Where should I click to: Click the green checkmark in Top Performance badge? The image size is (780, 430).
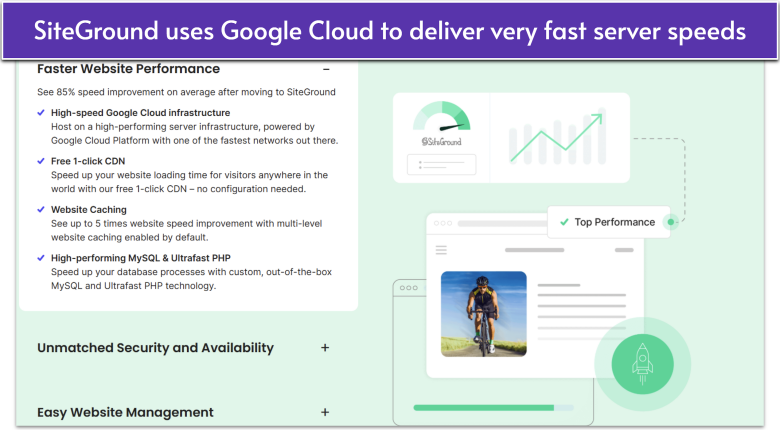tap(564, 222)
